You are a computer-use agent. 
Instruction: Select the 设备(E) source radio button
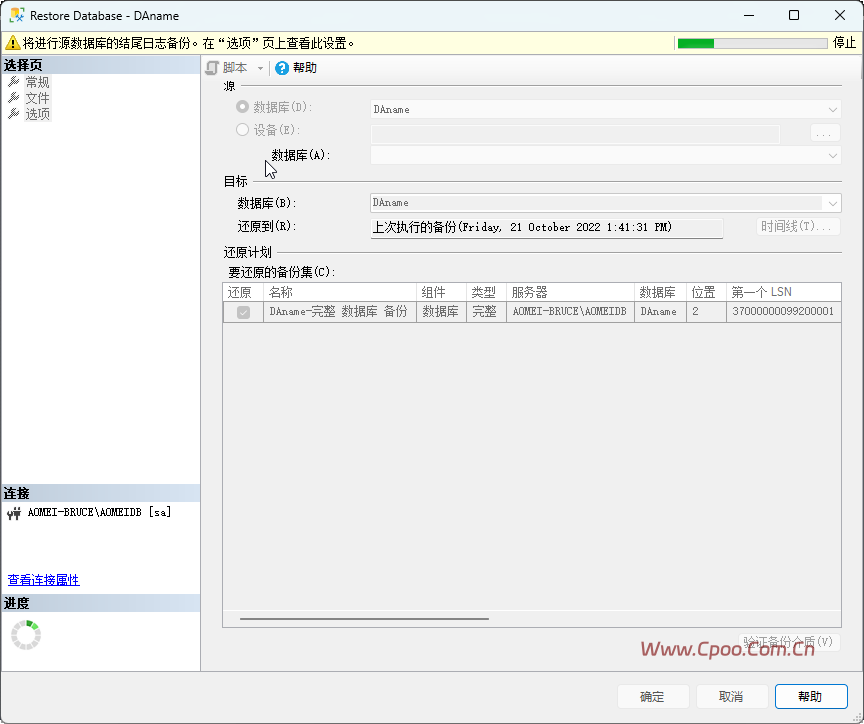[x=242, y=129]
